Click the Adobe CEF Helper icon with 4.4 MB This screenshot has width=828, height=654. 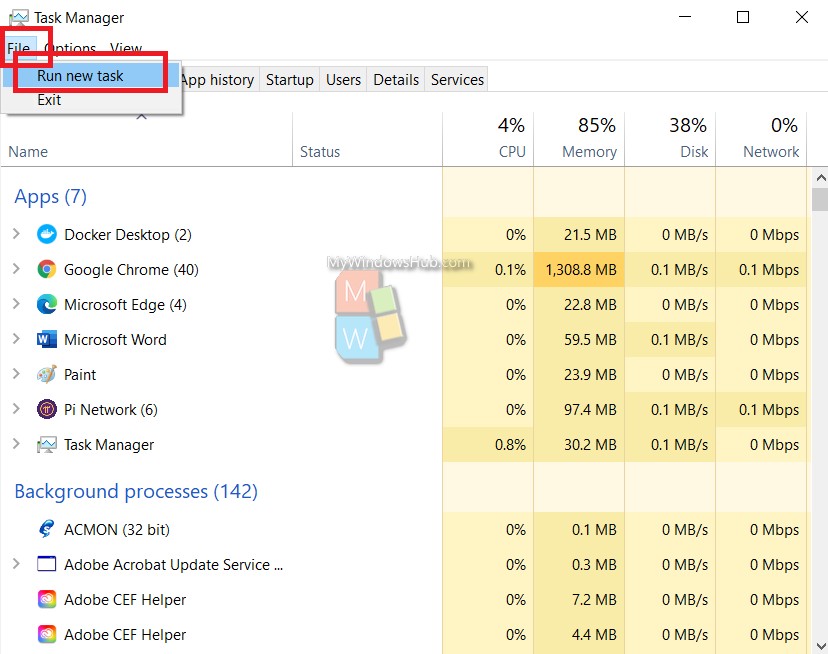pyautogui.click(x=46, y=634)
